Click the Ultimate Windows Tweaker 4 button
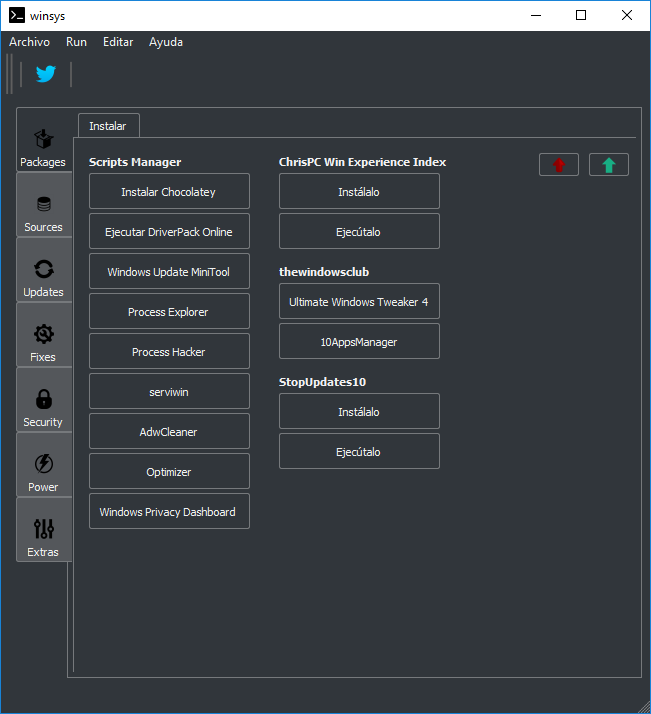Viewport: 651px width, 714px height. coord(359,302)
